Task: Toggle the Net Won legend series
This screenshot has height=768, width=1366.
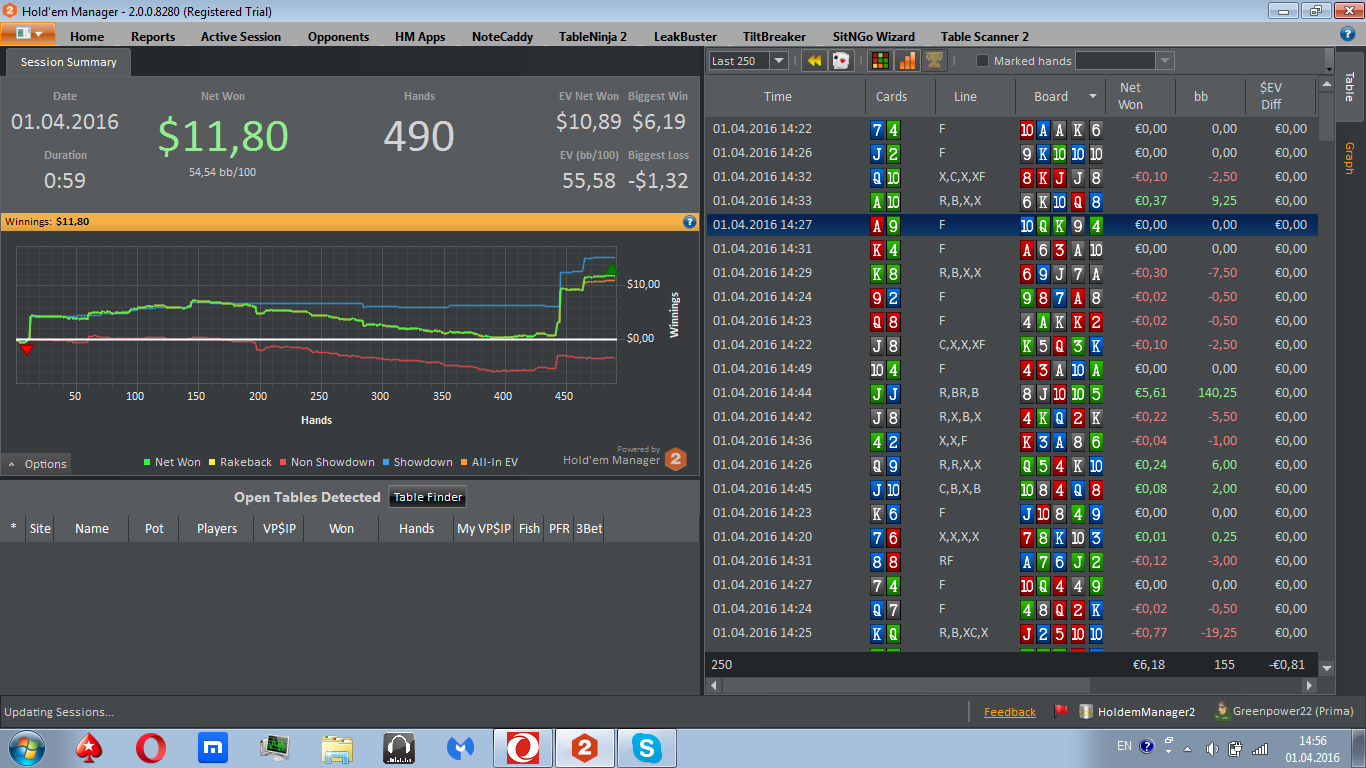Action: pyautogui.click(x=172, y=462)
